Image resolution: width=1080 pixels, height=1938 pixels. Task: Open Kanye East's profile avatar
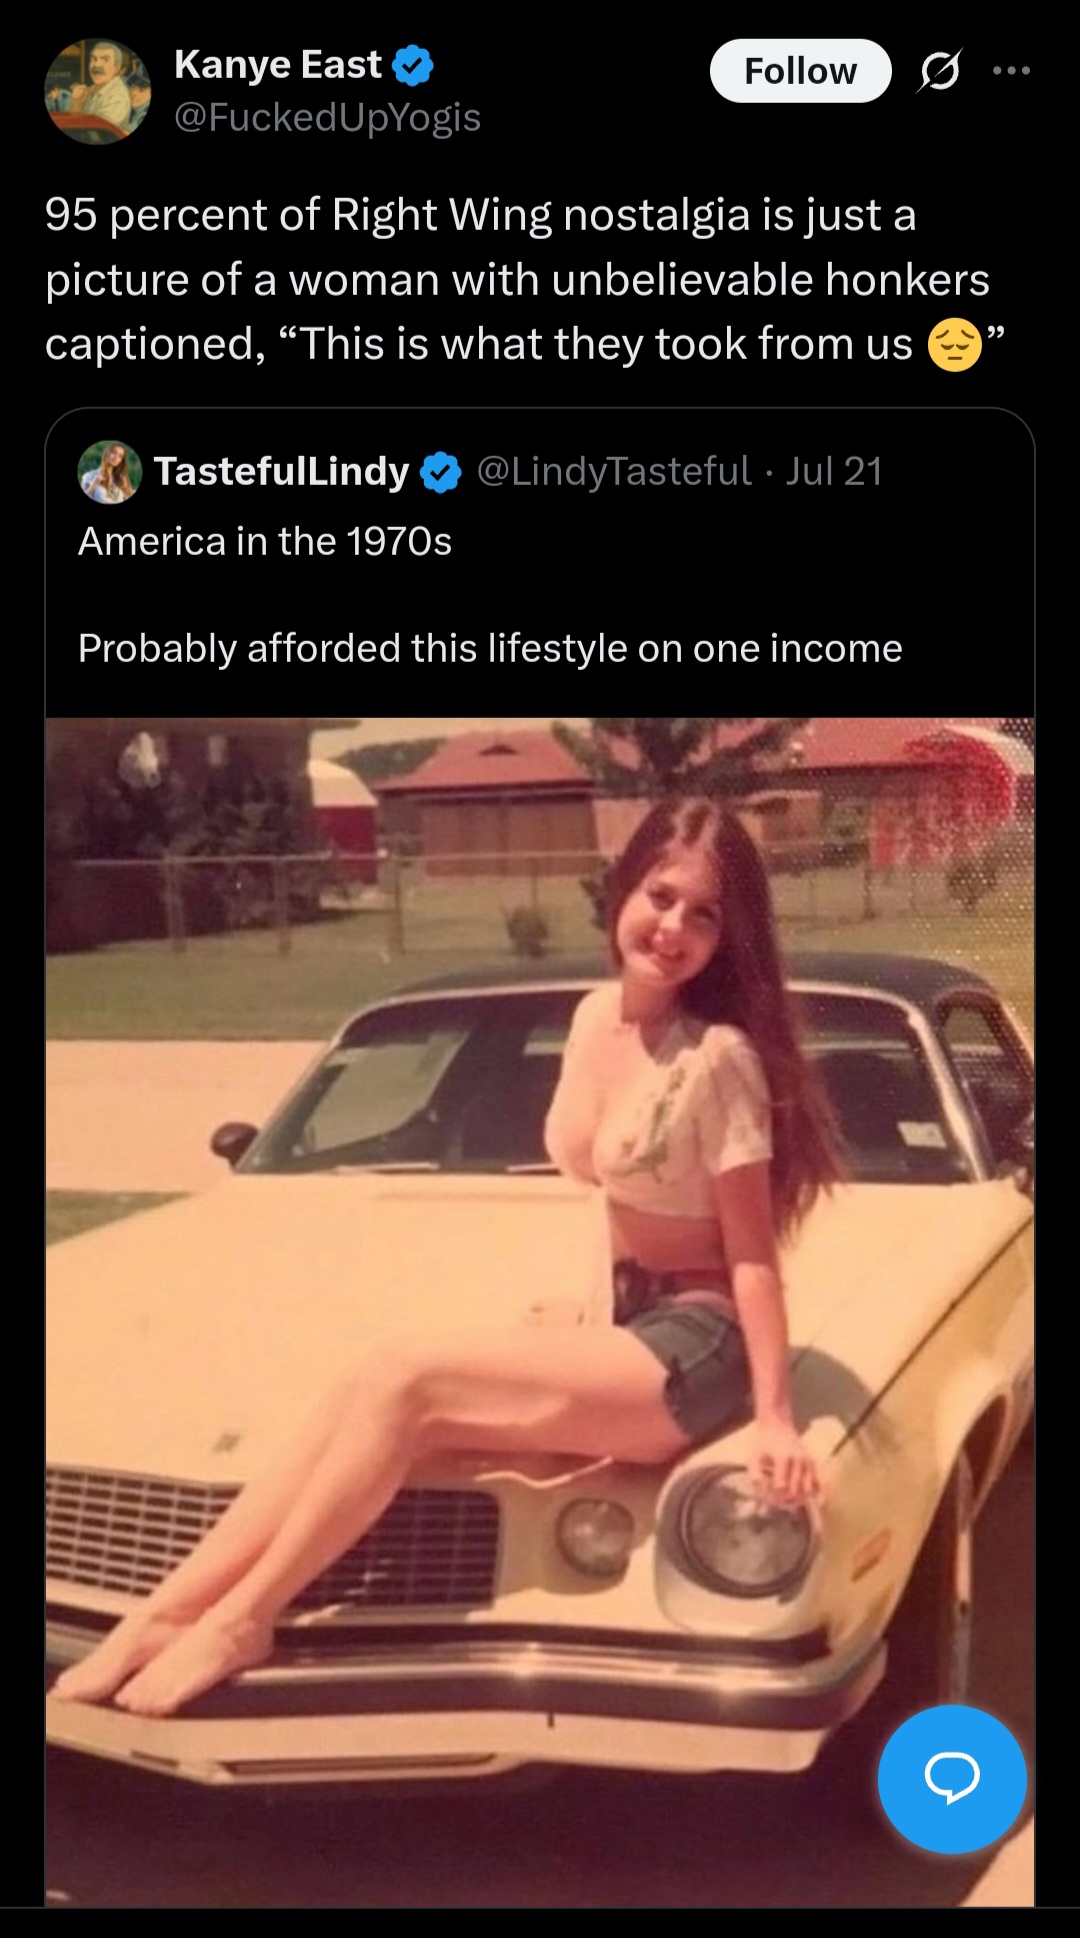97,91
